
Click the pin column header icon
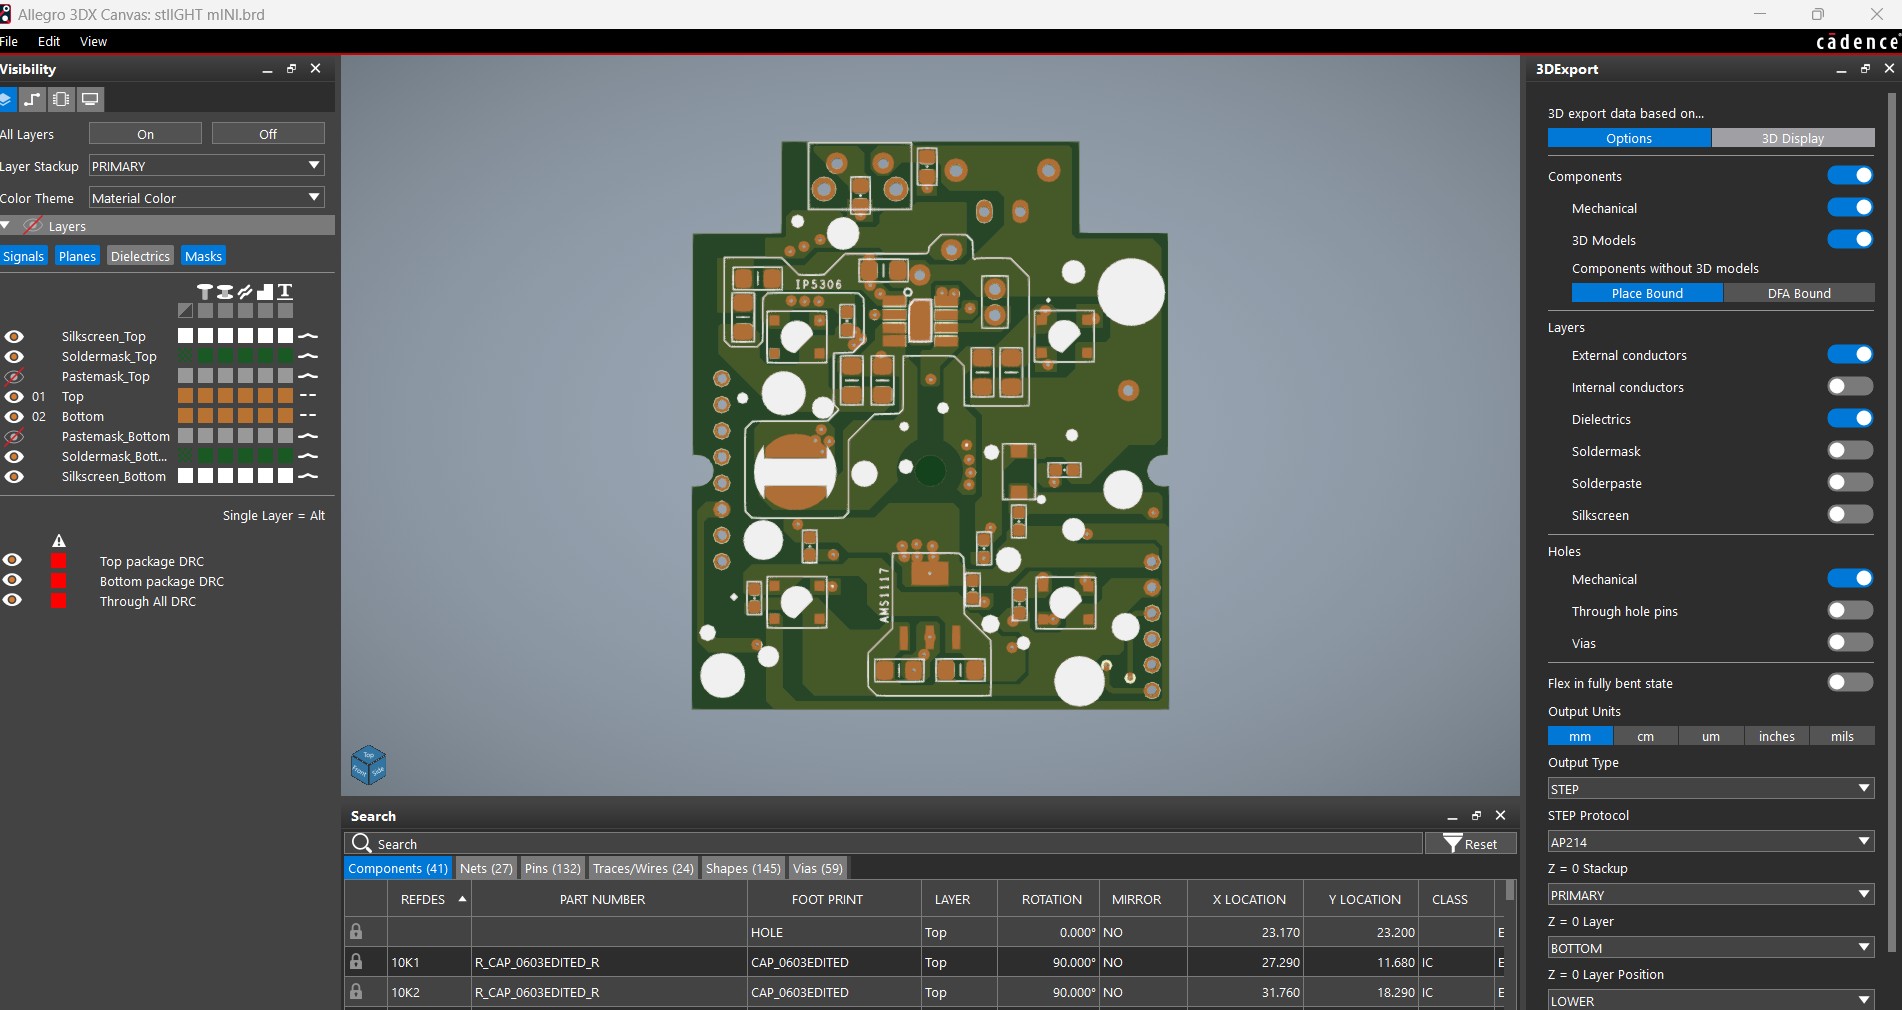click(x=205, y=291)
